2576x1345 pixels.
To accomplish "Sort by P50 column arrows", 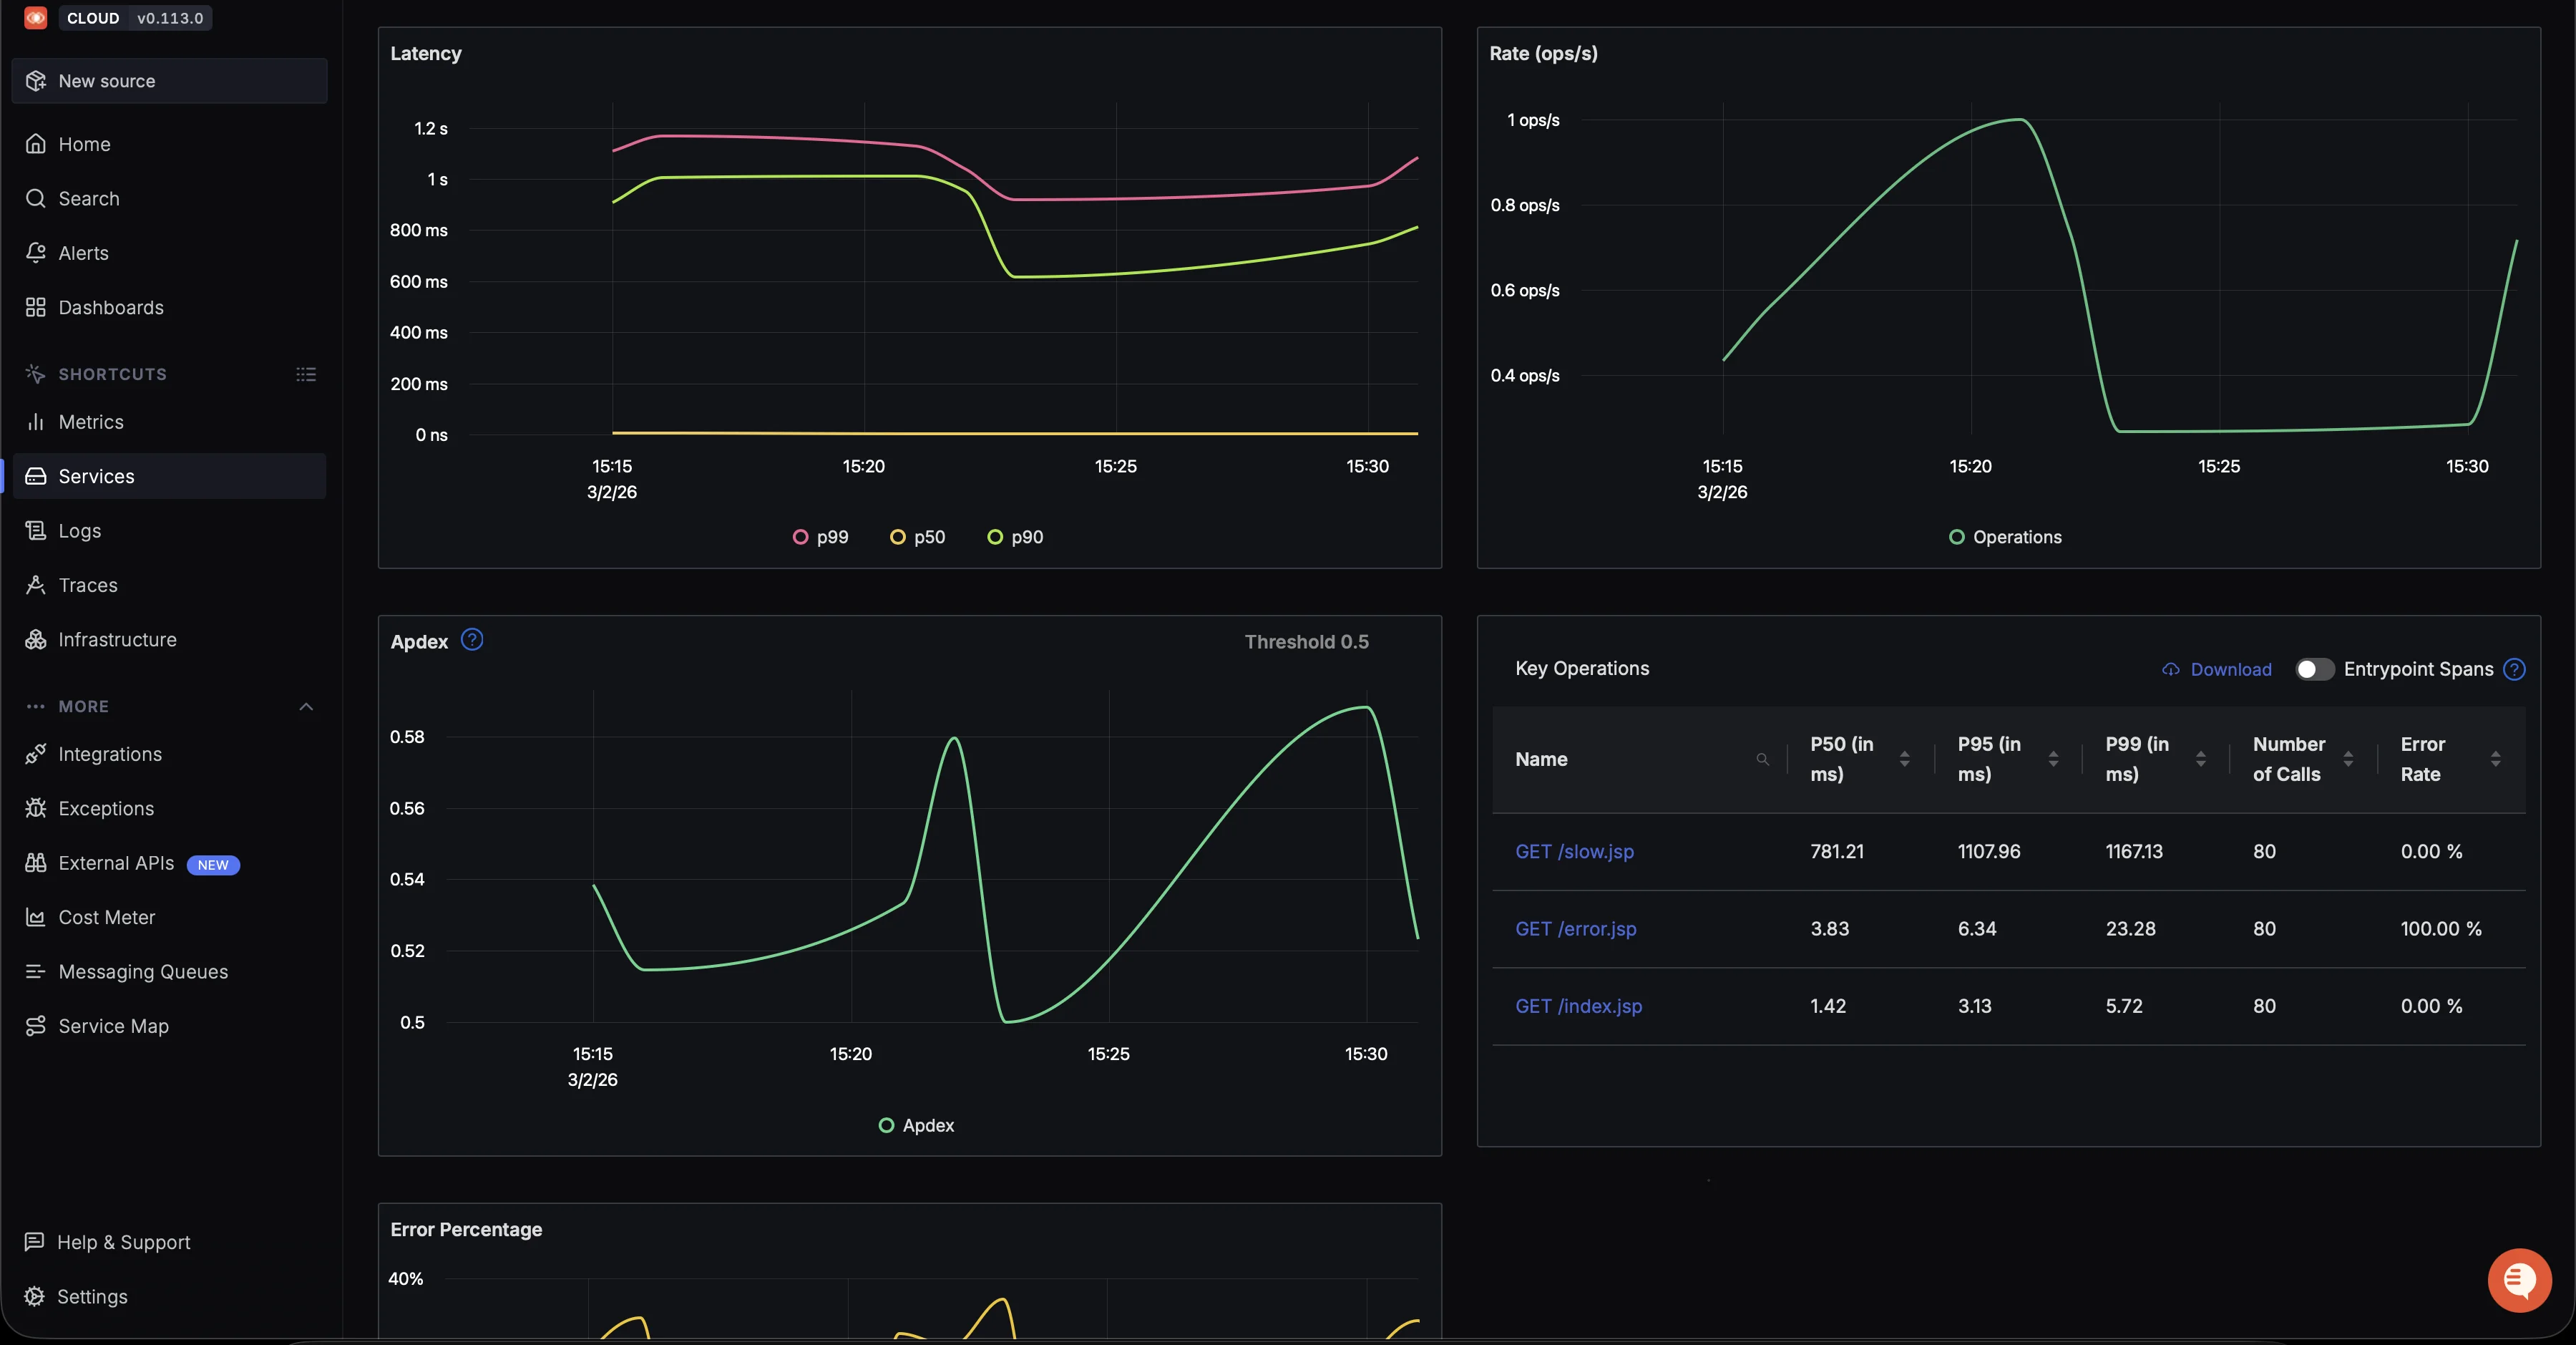I will tap(1904, 759).
